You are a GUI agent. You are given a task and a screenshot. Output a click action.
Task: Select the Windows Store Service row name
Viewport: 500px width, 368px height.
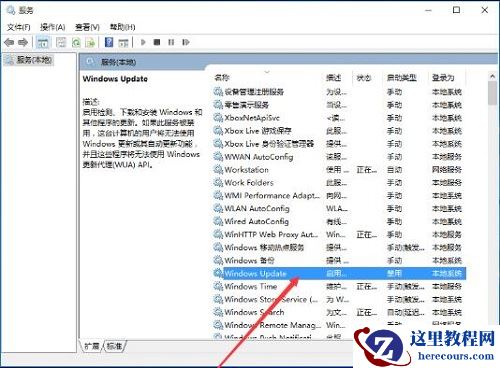coord(271,299)
